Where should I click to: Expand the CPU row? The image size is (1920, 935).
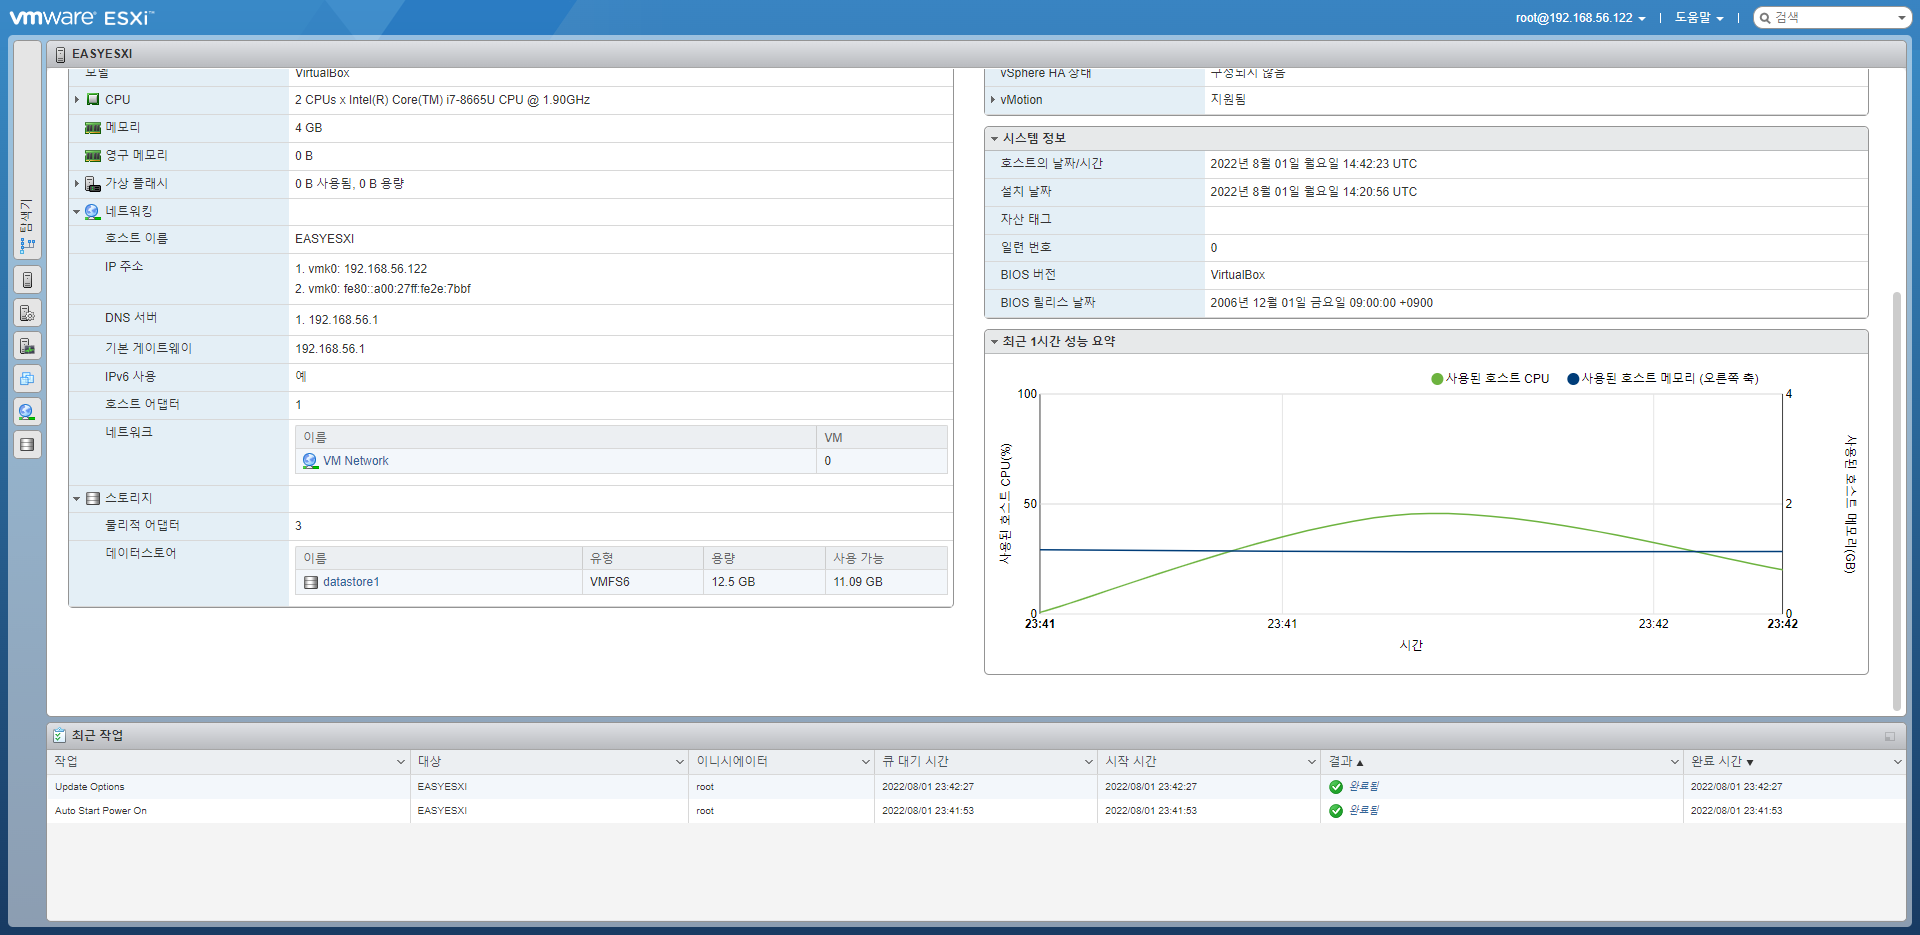tap(77, 100)
